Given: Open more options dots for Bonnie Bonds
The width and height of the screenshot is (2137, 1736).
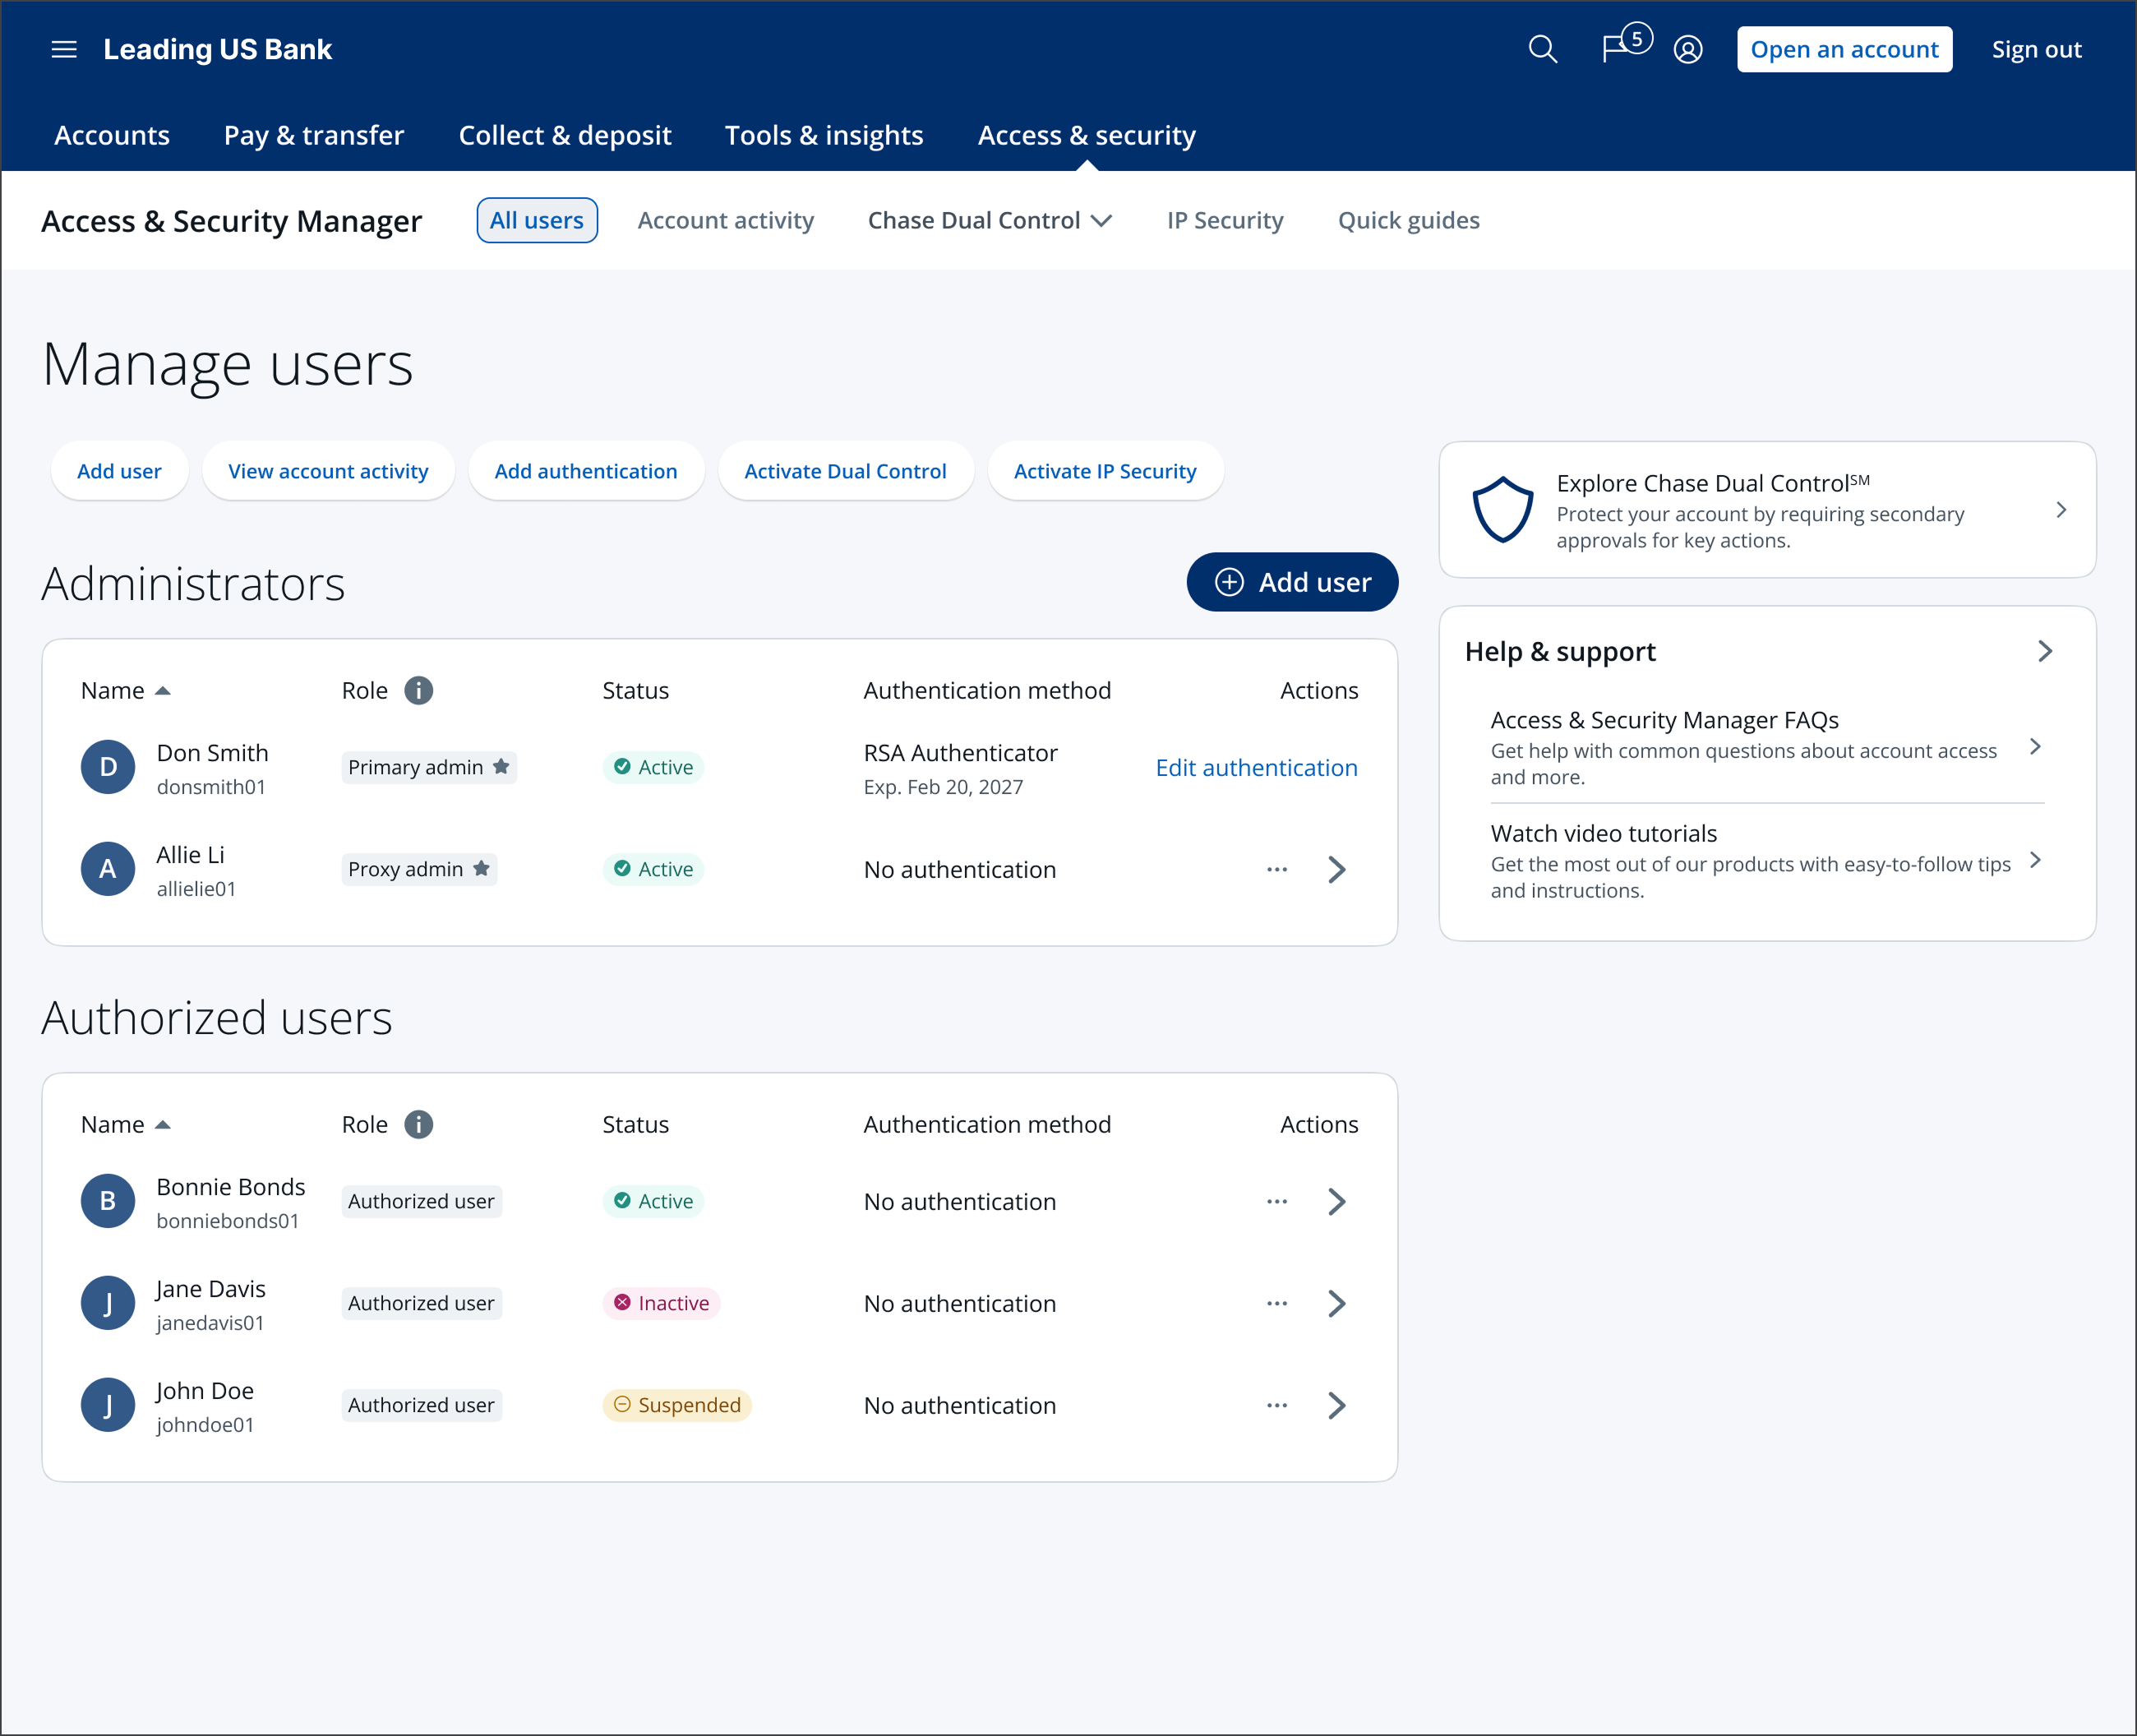Looking at the screenshot, I should (x=1277, y=1201).
